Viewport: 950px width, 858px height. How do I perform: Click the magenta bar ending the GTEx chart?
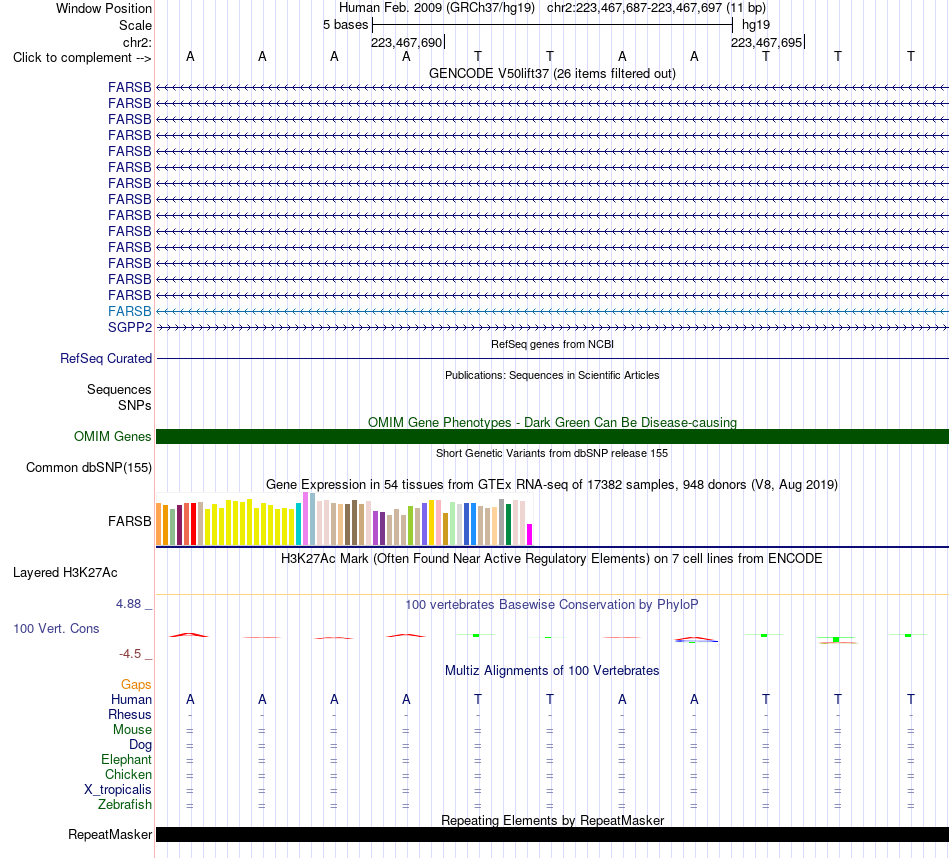pos(530,534)
